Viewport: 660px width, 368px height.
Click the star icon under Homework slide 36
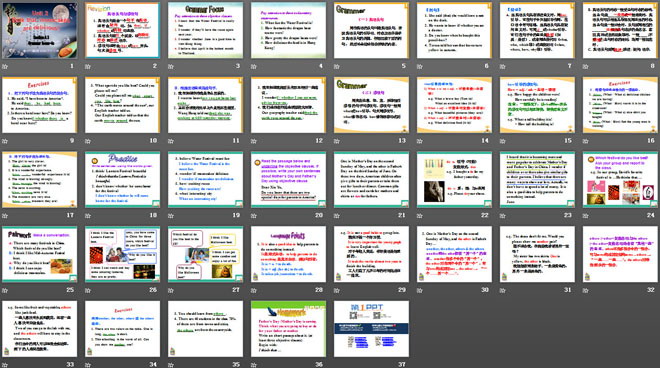click(x=254, y=365)
